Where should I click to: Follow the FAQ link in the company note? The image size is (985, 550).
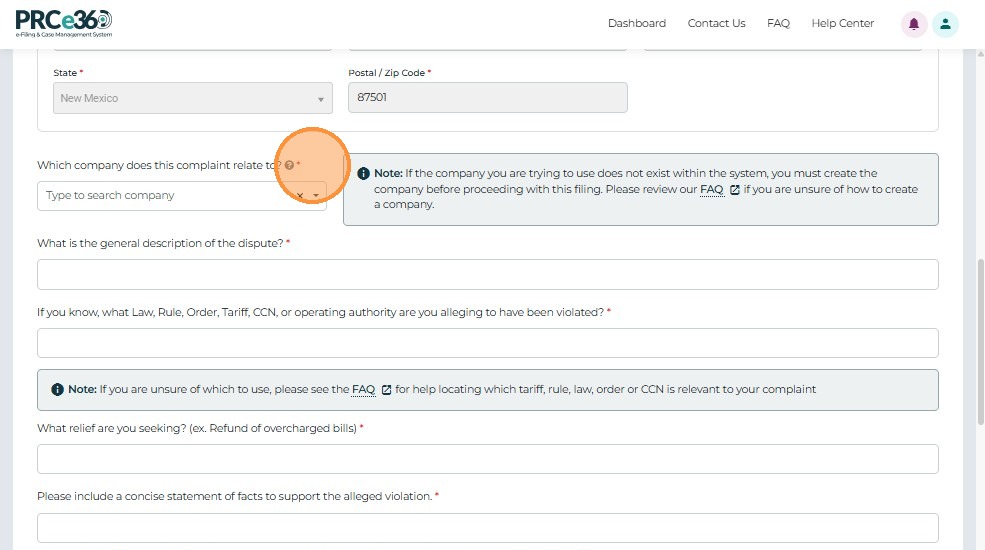pos(712,189)
